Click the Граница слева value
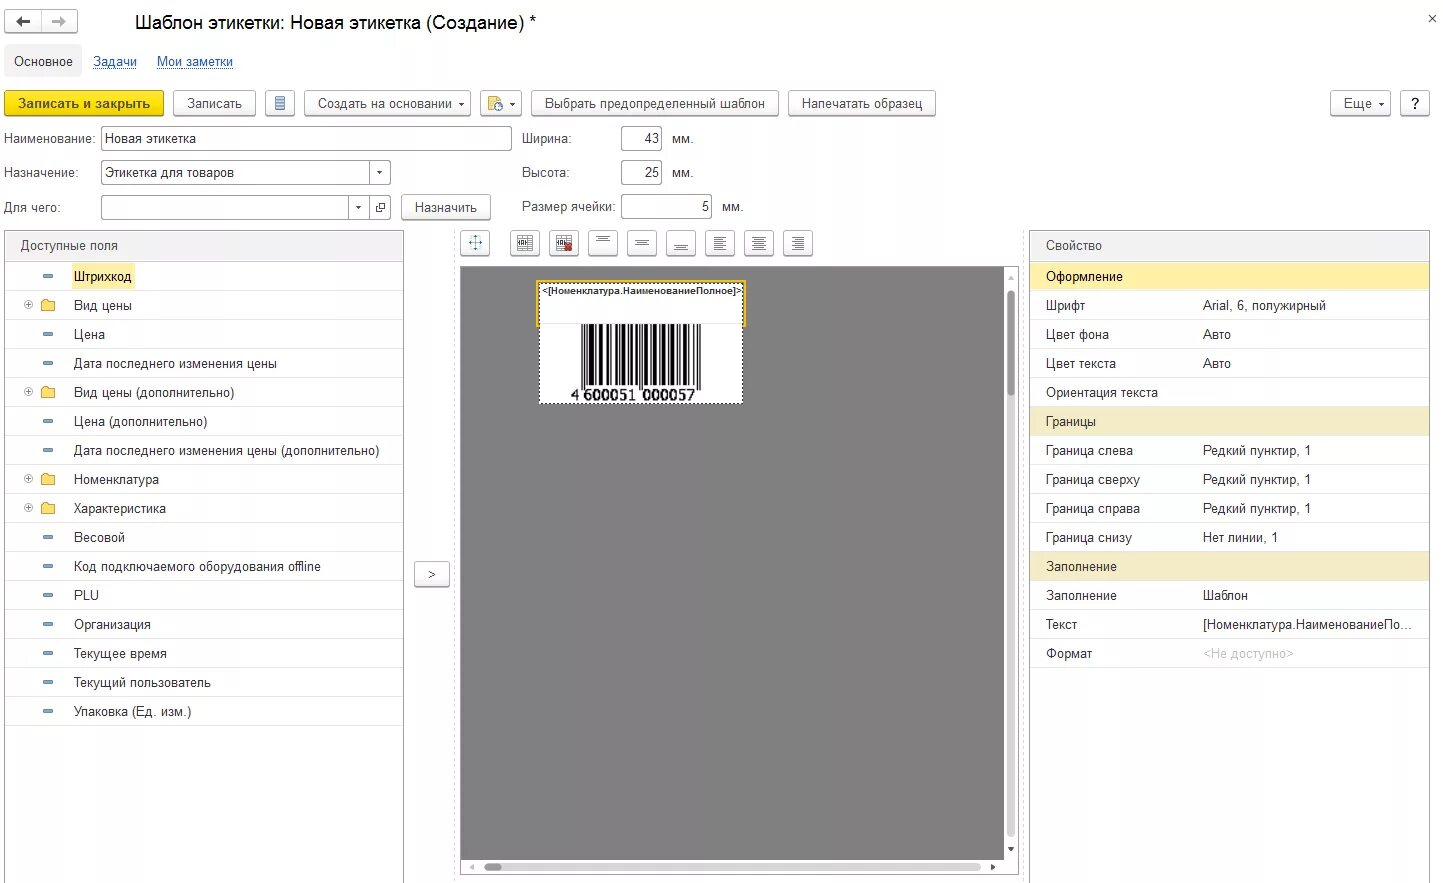The image size is (1443, 883). (1256, 450)
